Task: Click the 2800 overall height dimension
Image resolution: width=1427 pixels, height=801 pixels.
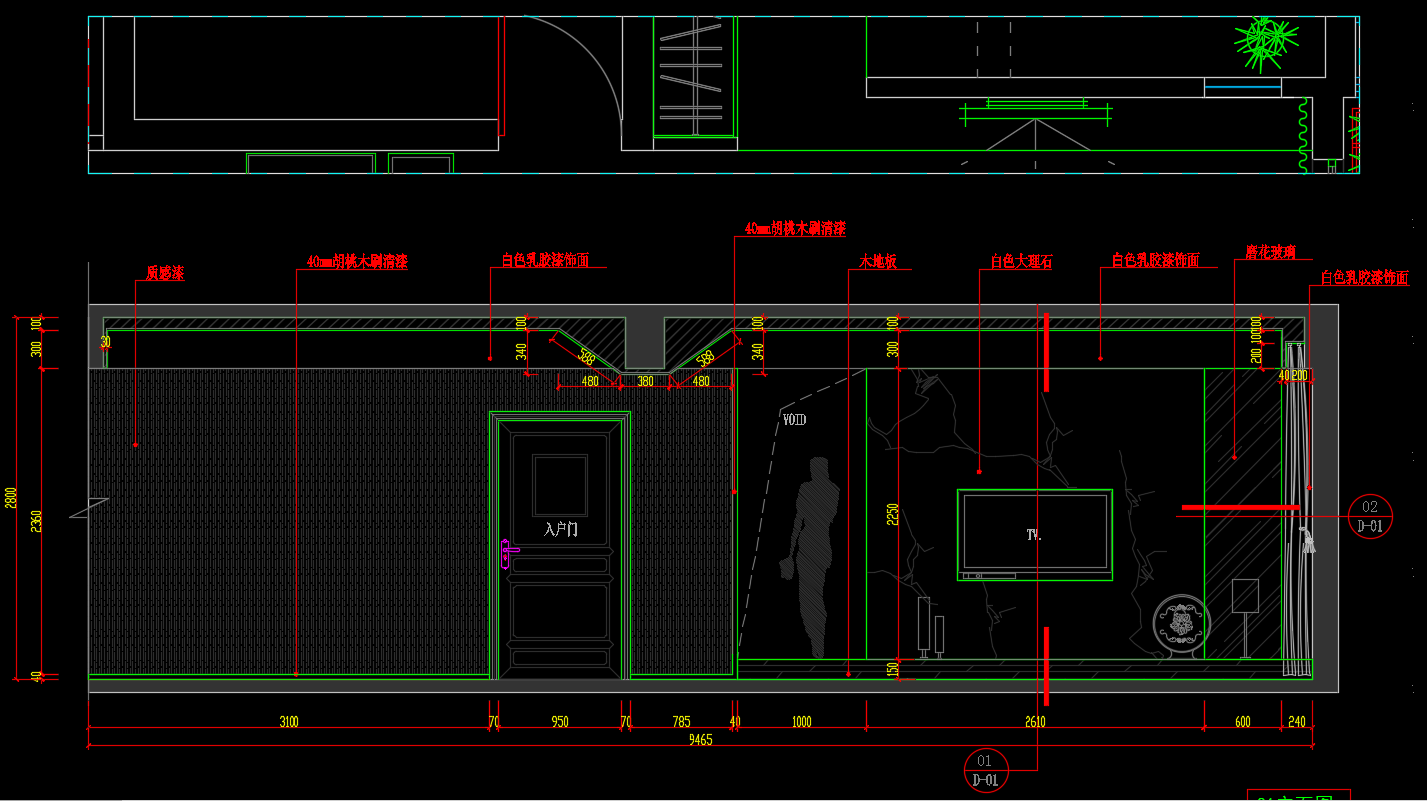Action: pyautogui.click(x=11, y=497)
